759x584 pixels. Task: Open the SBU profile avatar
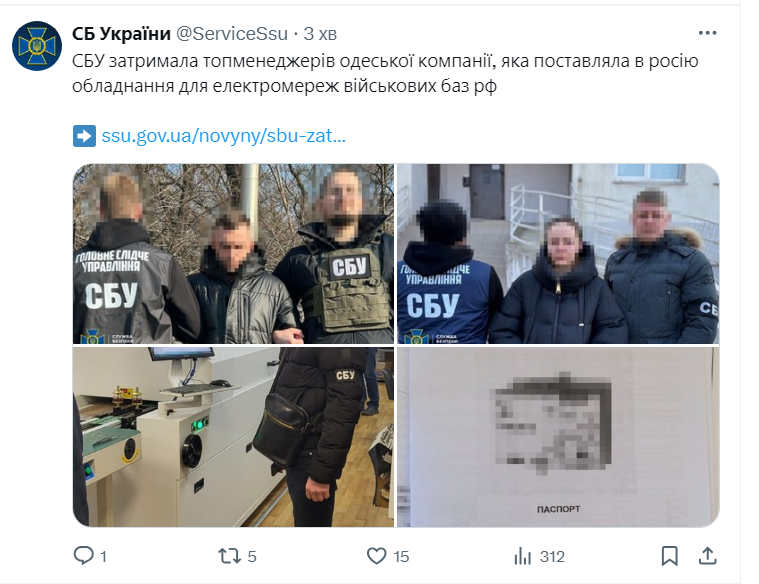coord(37,46)
